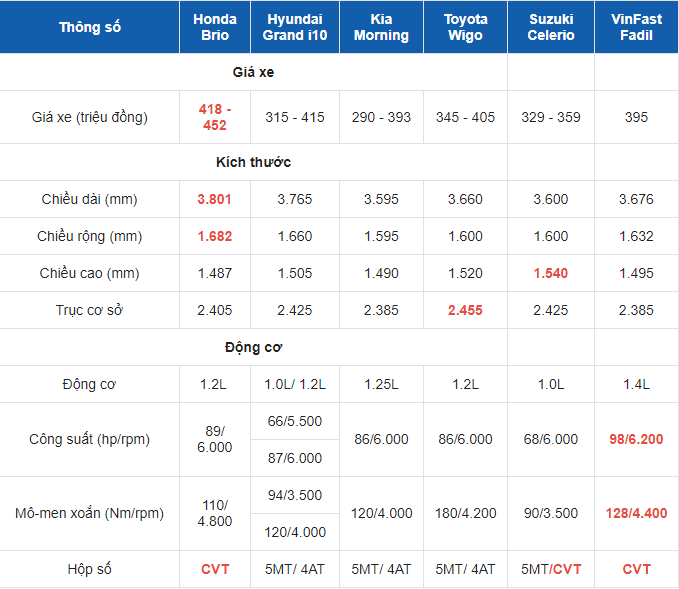Click the engine value '1.25L'
This screenshot has height=589, width=679.
[x=381, y=384]
